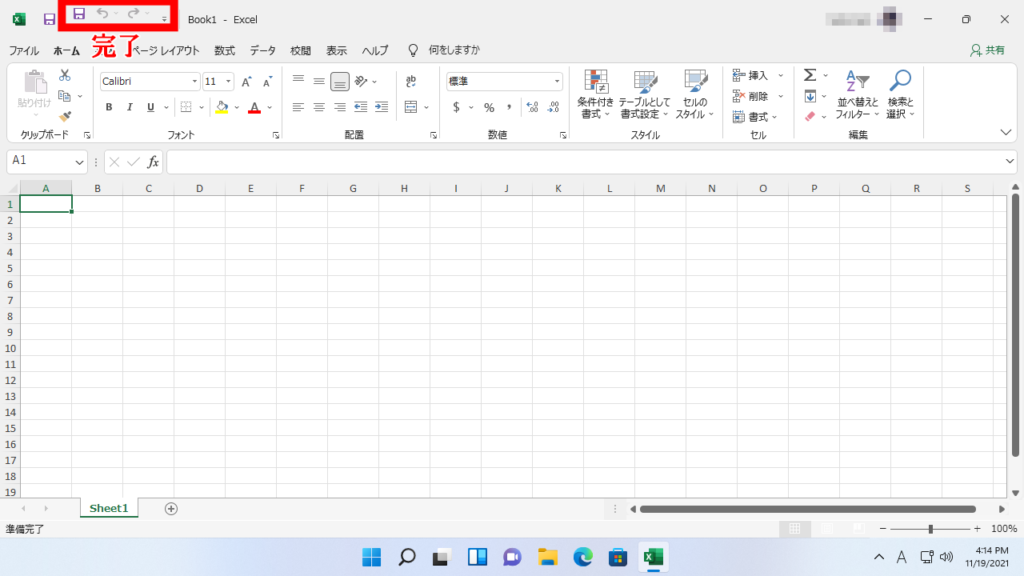This screenshot has height=576, width=1024.
Task: Click Save in the Quick Access Toolbar
Action: click(79, 13)
